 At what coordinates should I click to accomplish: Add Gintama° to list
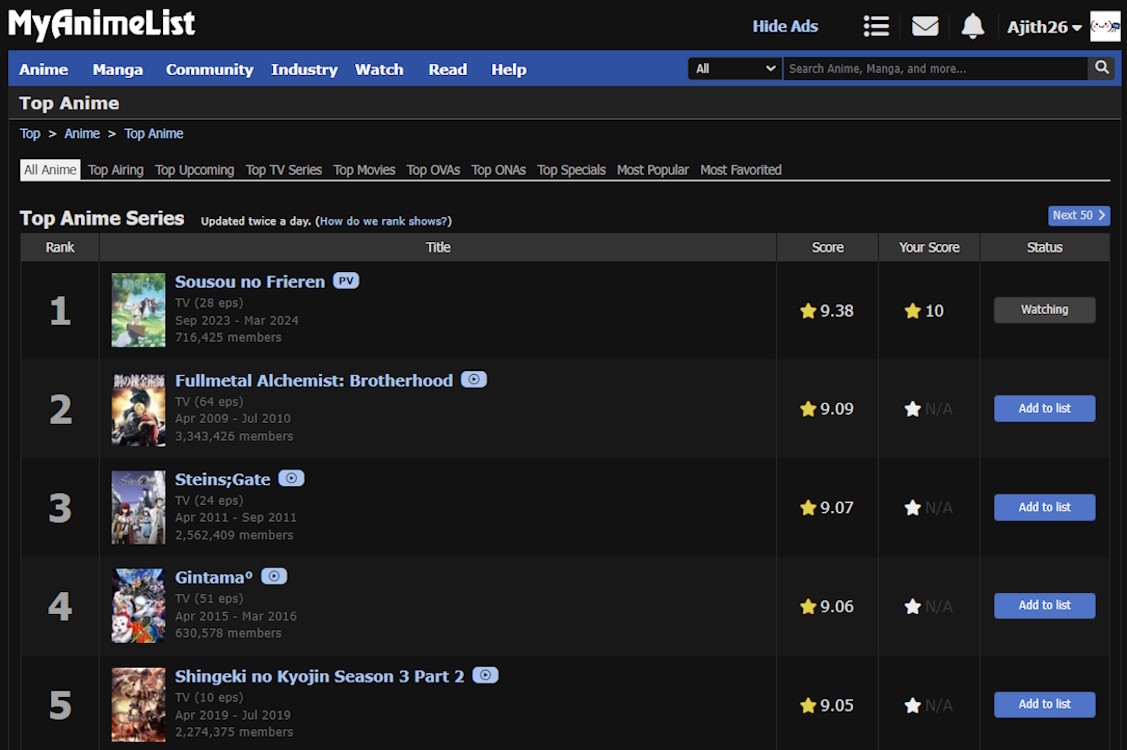point(1044,605)
